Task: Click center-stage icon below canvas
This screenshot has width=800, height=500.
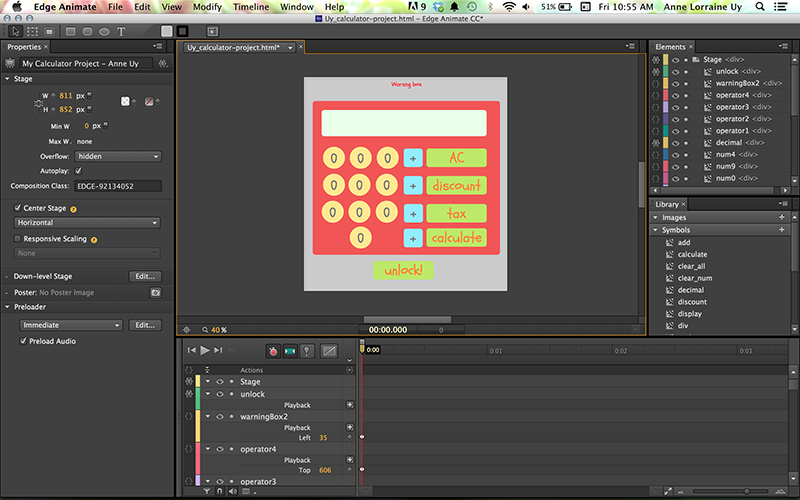Action: (x=187, y=330)
